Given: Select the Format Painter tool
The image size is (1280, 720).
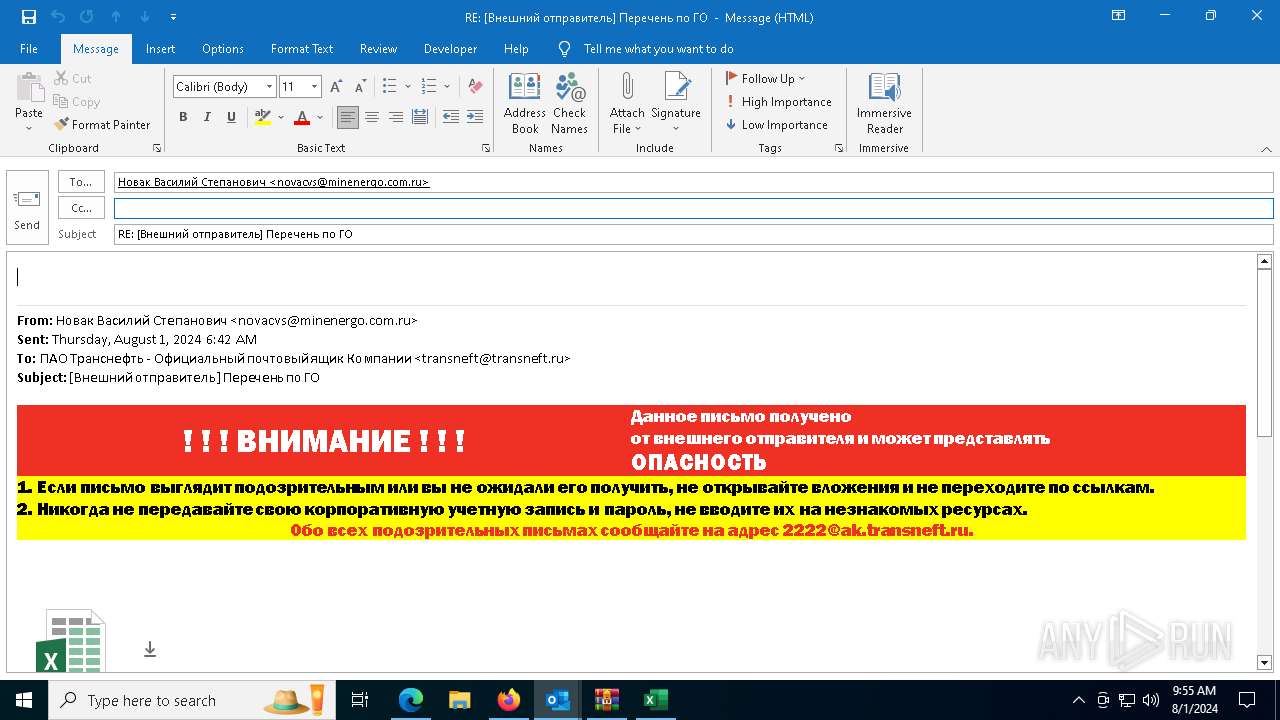Looking at the screenshot, I should [x=102, y=125].
